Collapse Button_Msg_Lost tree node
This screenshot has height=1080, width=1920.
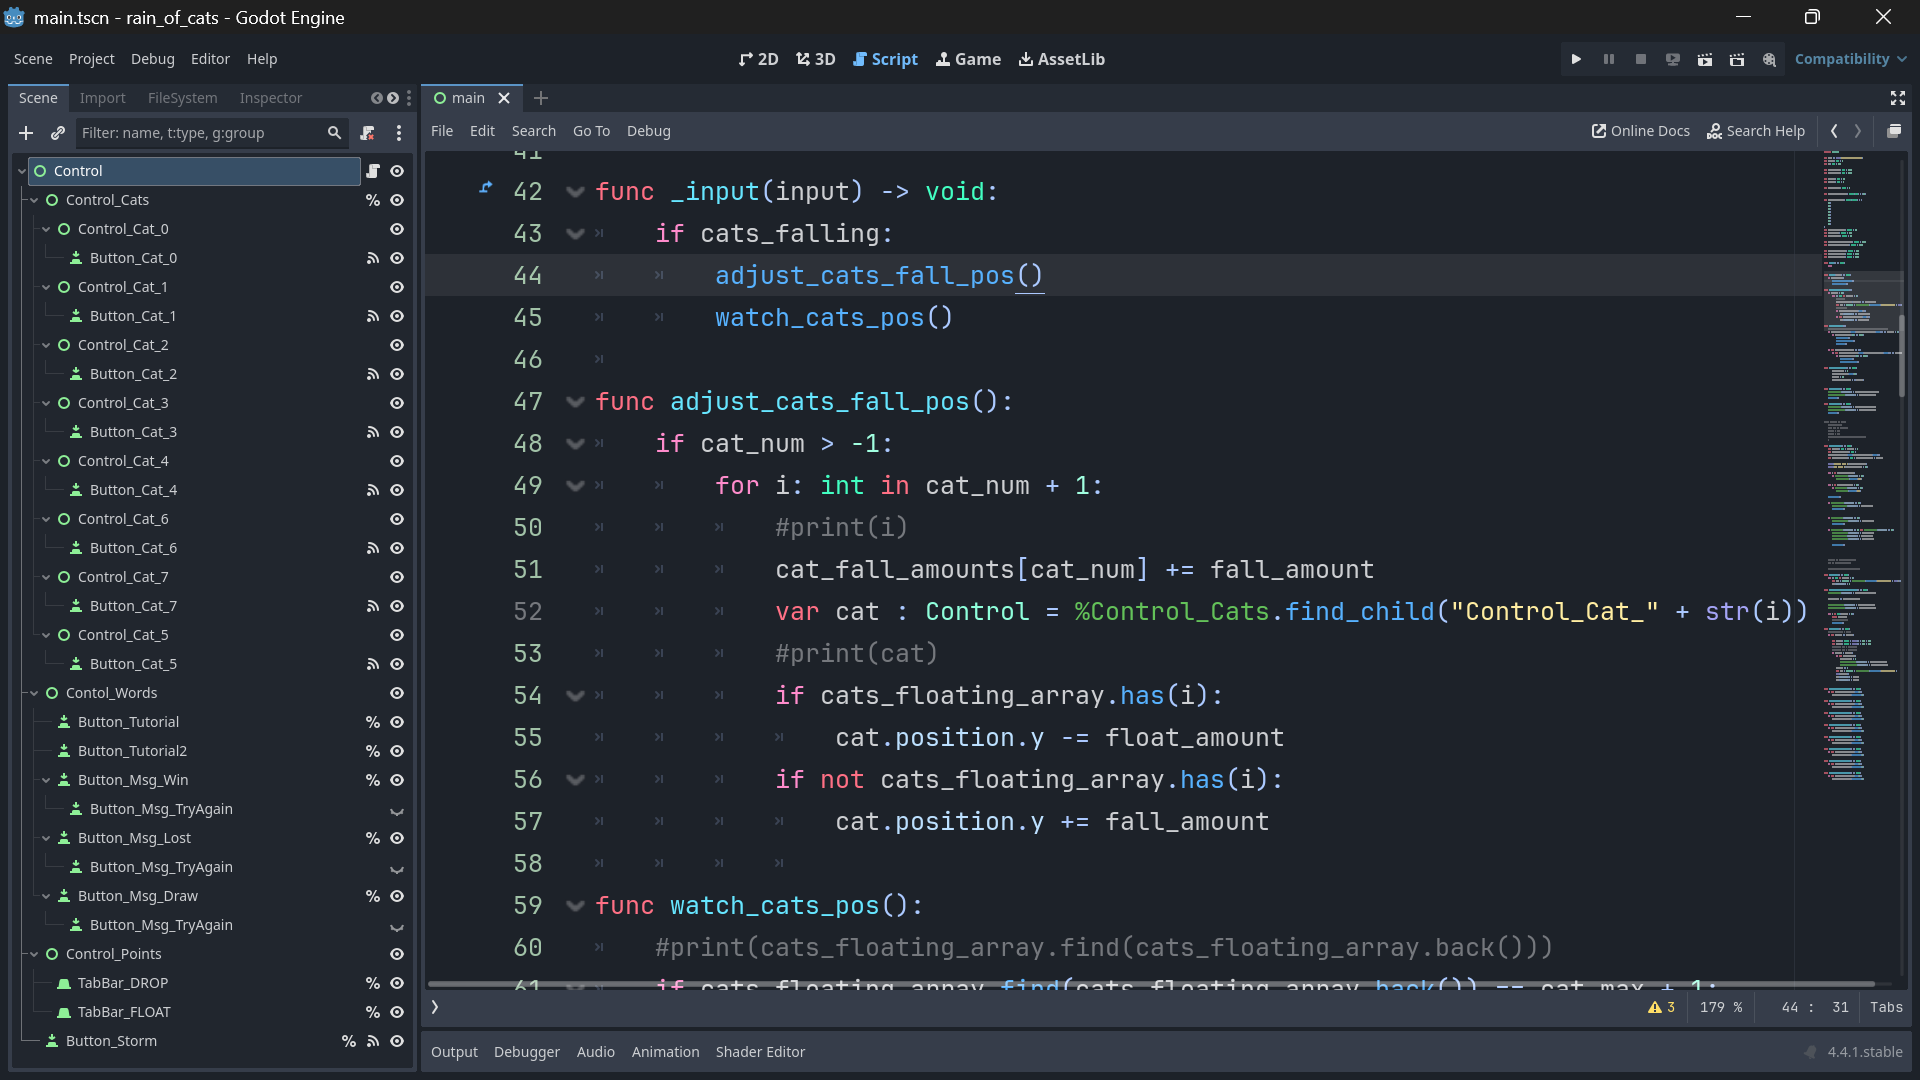(x=46, y=838)
